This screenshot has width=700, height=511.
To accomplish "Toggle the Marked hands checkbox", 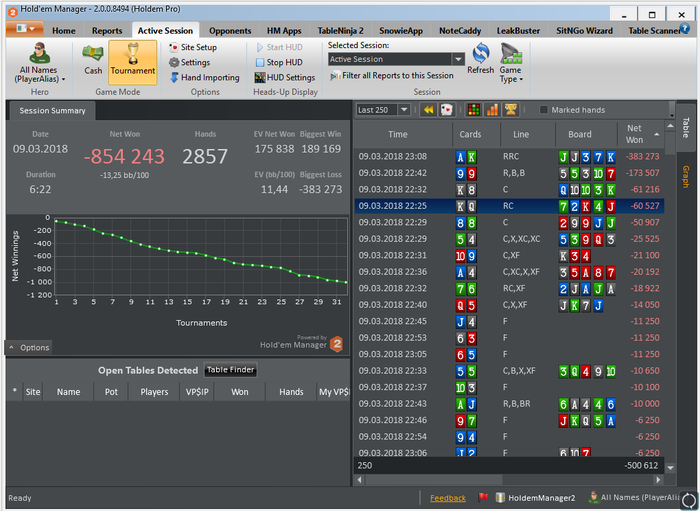I will pos(543,110).
